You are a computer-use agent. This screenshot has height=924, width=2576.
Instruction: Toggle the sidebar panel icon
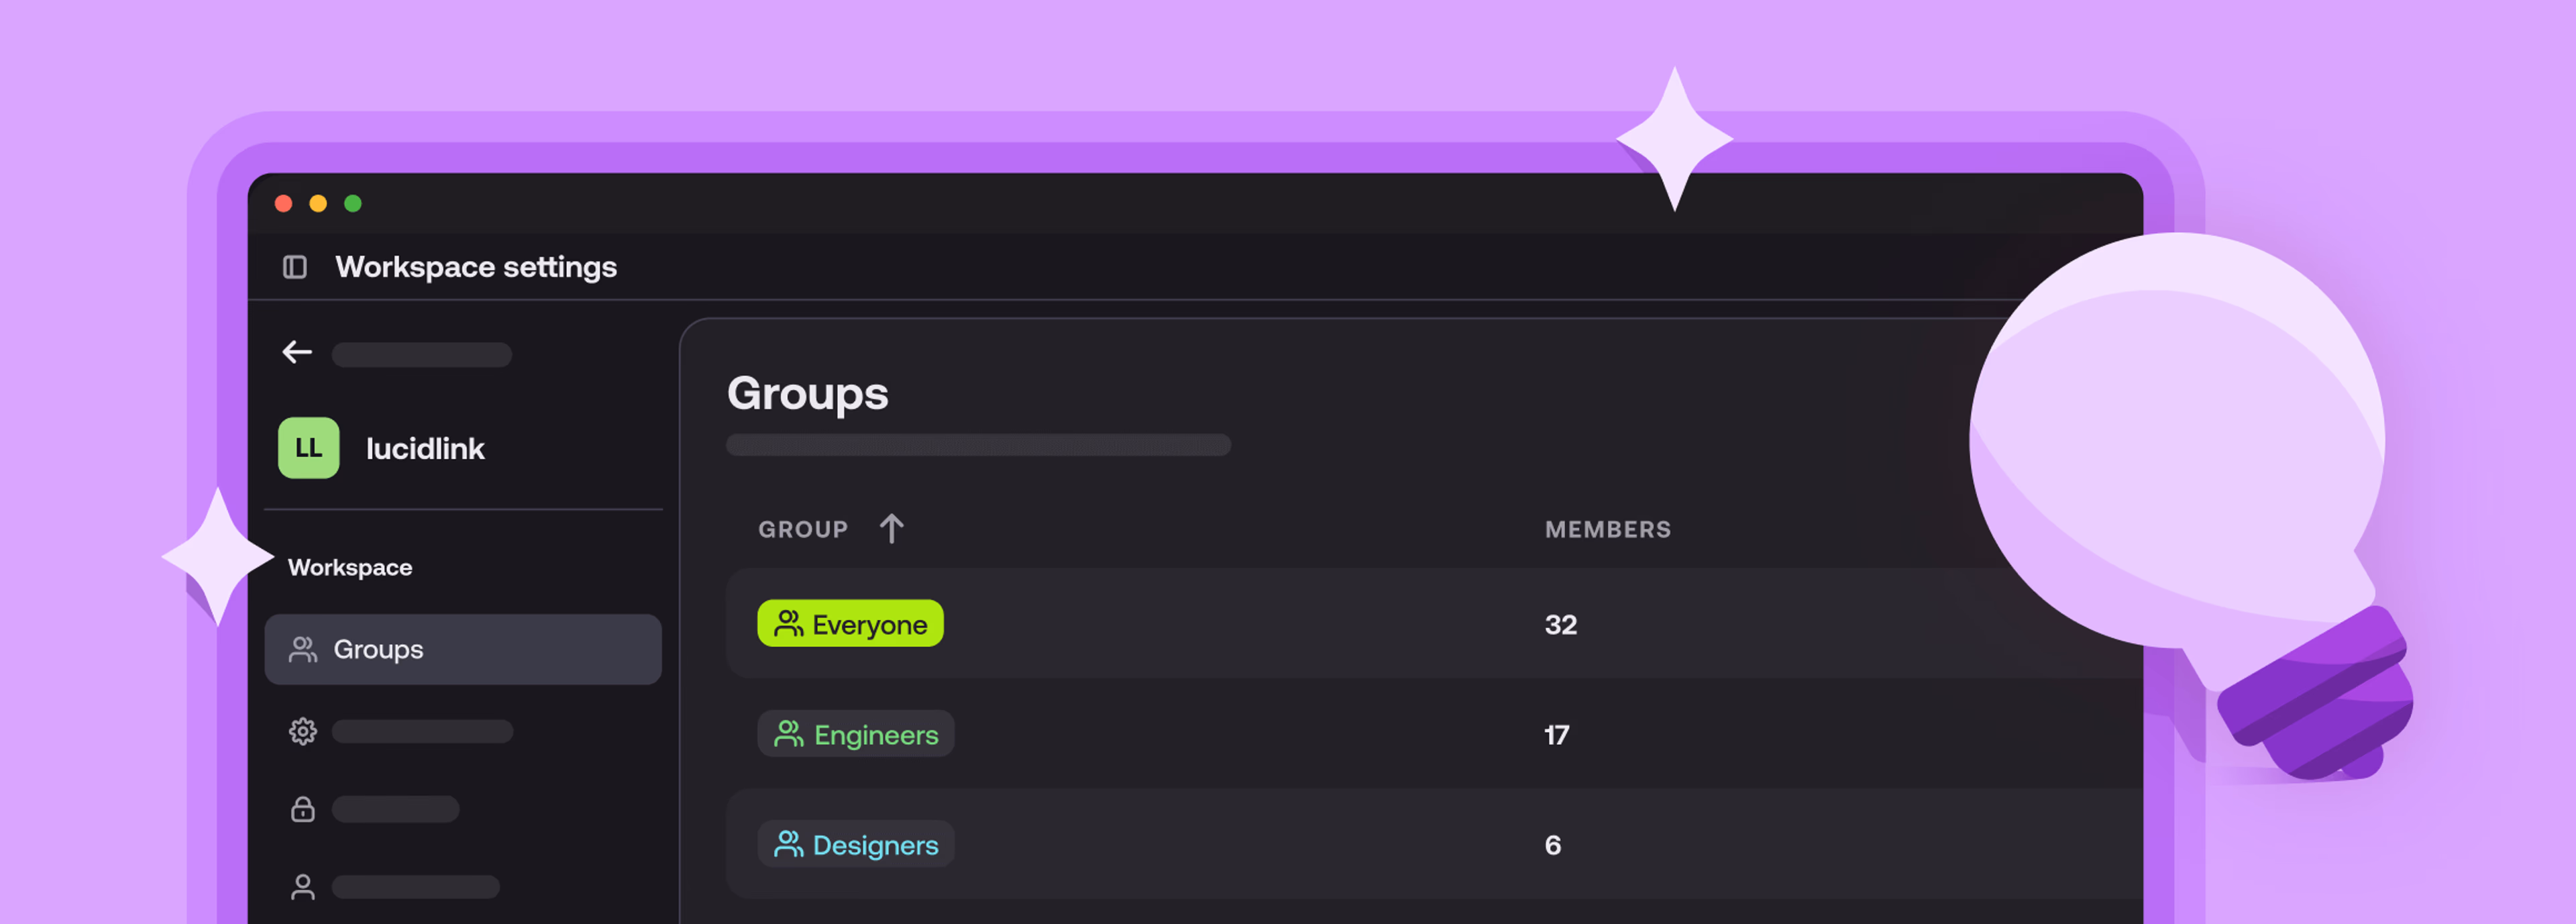pos(294,267)
